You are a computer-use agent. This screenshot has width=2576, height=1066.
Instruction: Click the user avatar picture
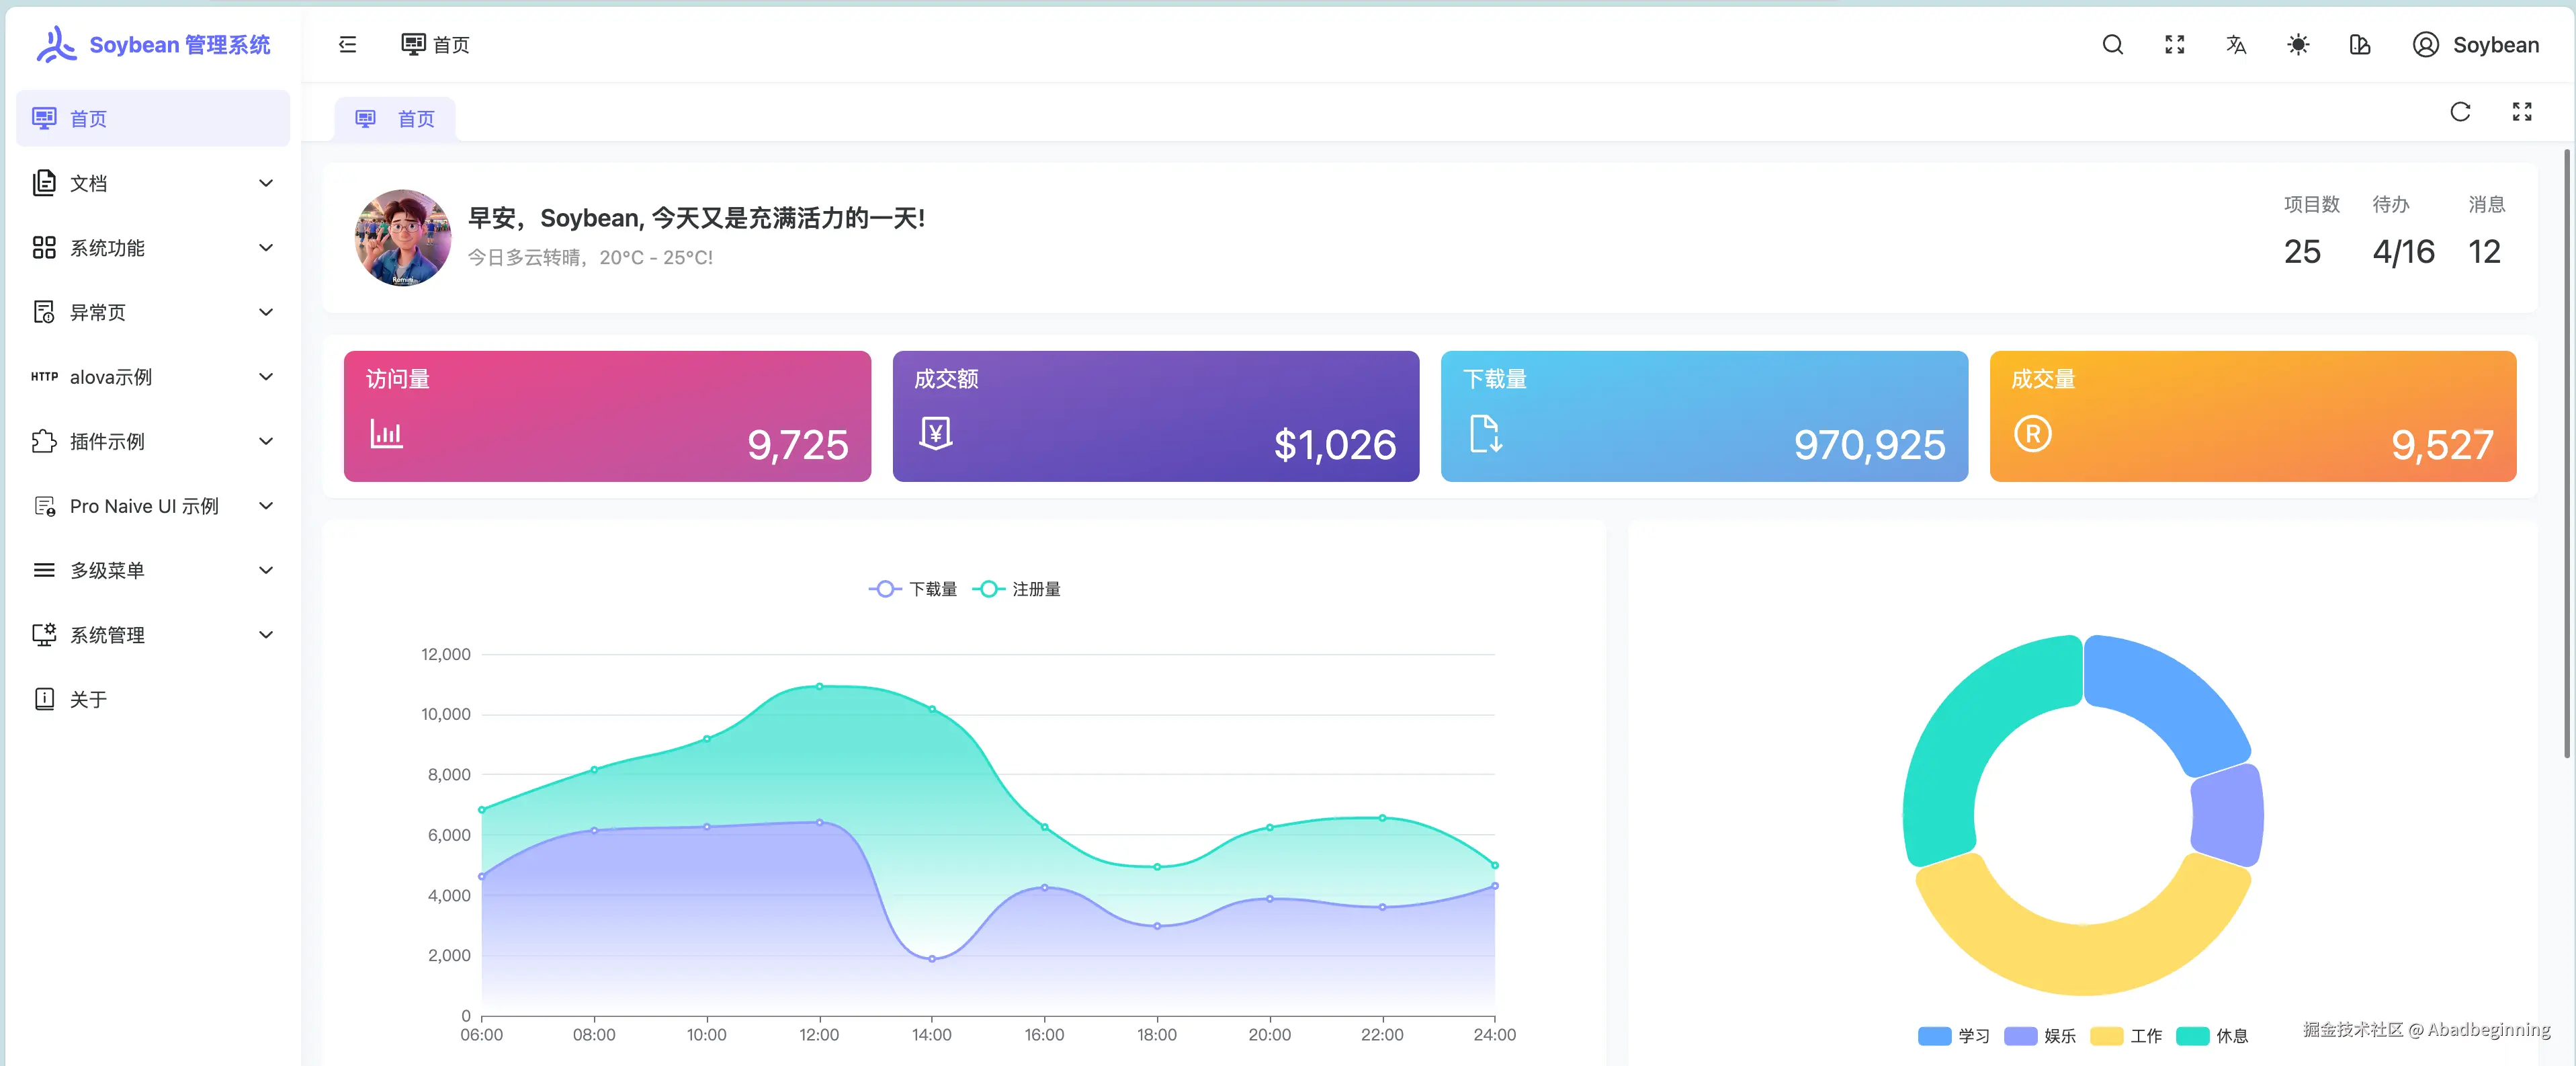[x=403, y=238]
